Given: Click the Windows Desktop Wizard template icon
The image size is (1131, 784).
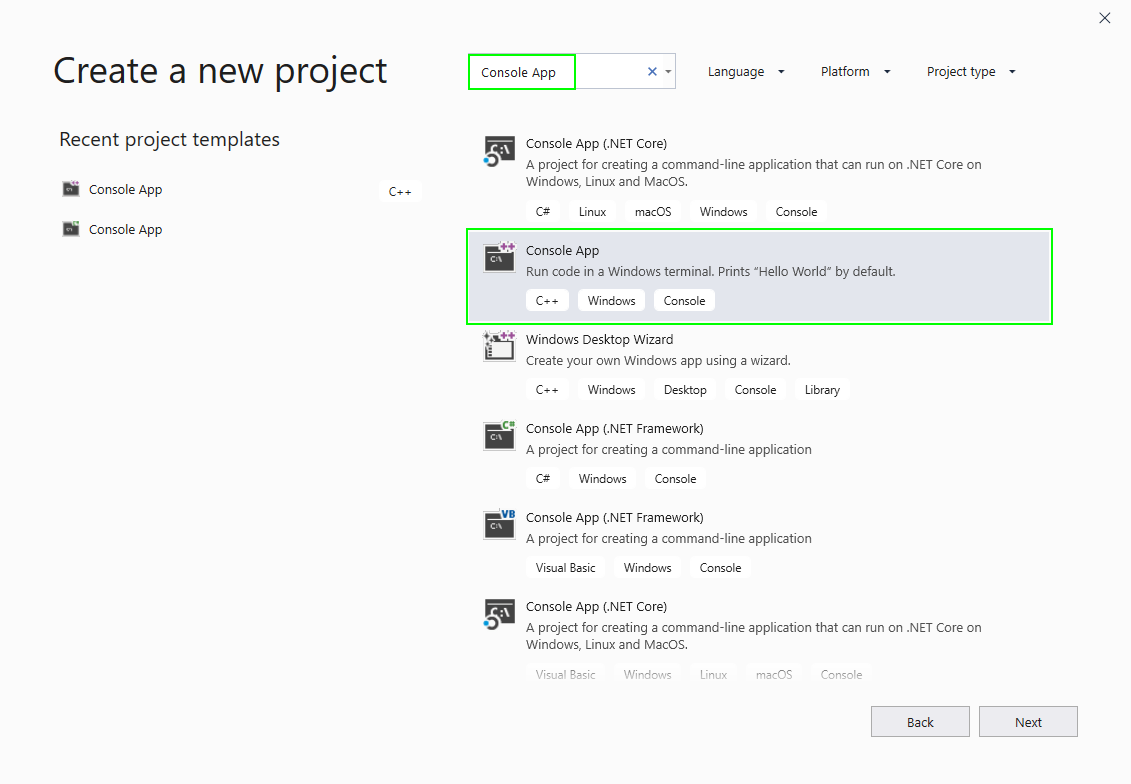Looking at the screenshot, I should (x=499, y=346).
